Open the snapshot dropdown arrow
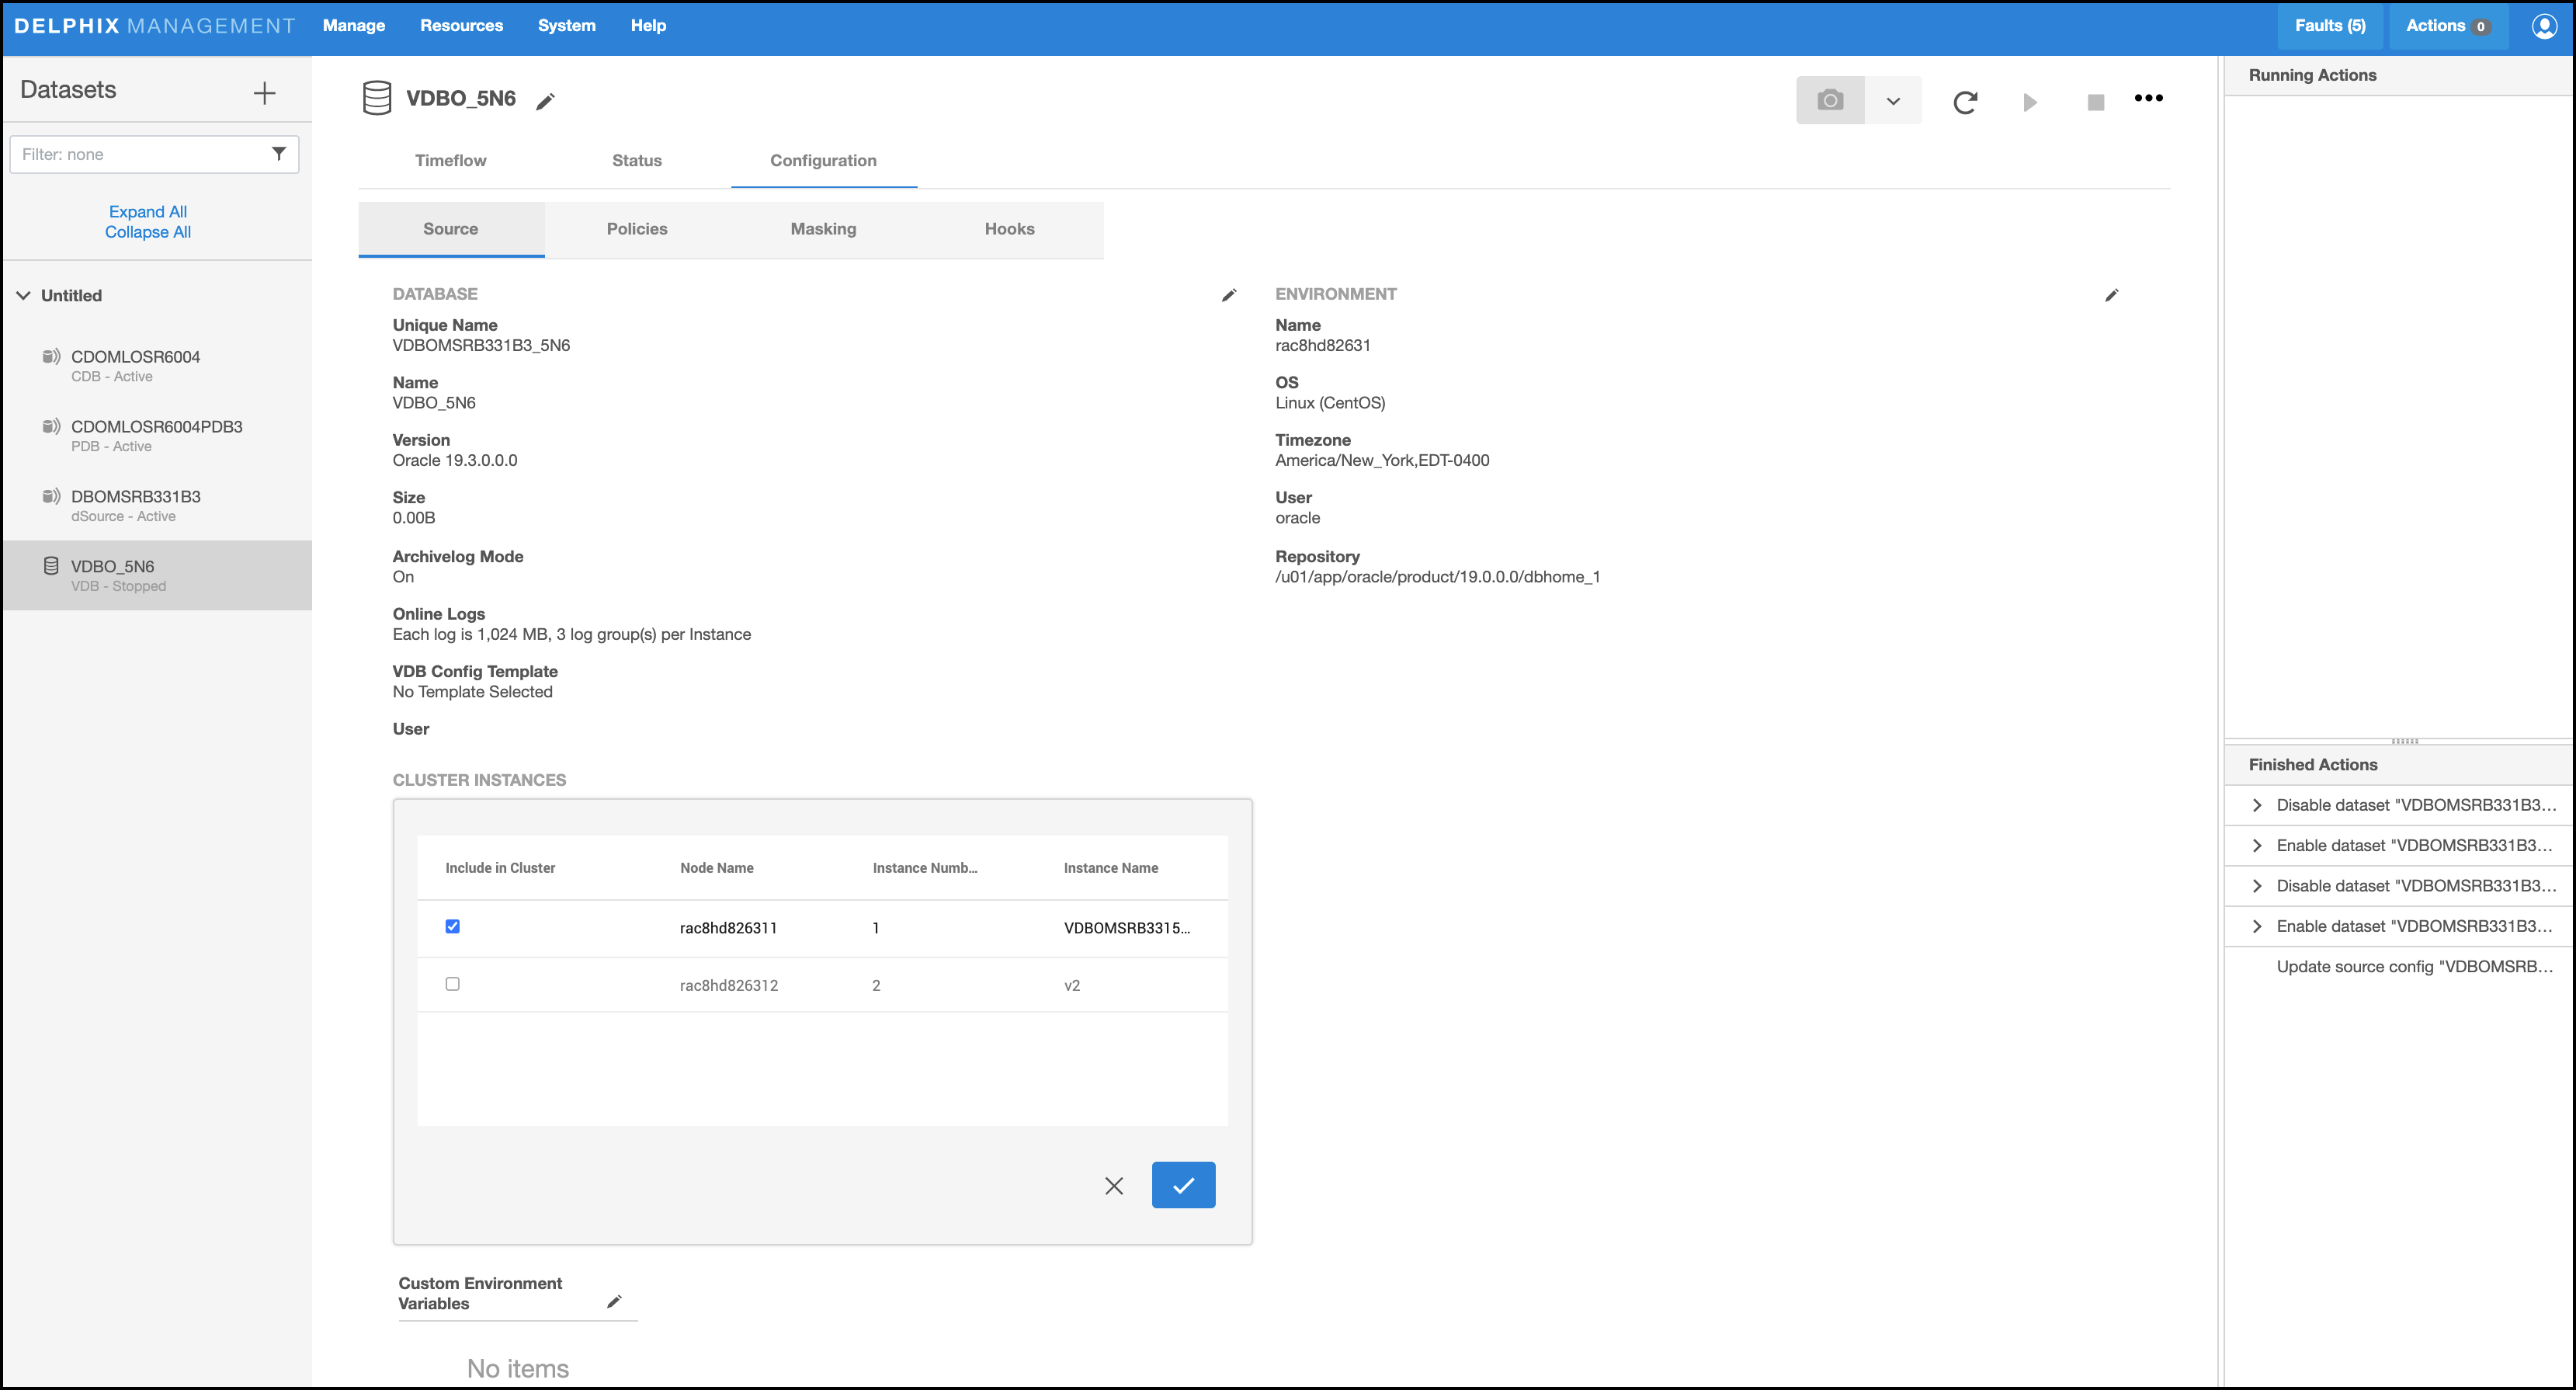Viewport: 2576px width, 1390px height. [1892, 101]
